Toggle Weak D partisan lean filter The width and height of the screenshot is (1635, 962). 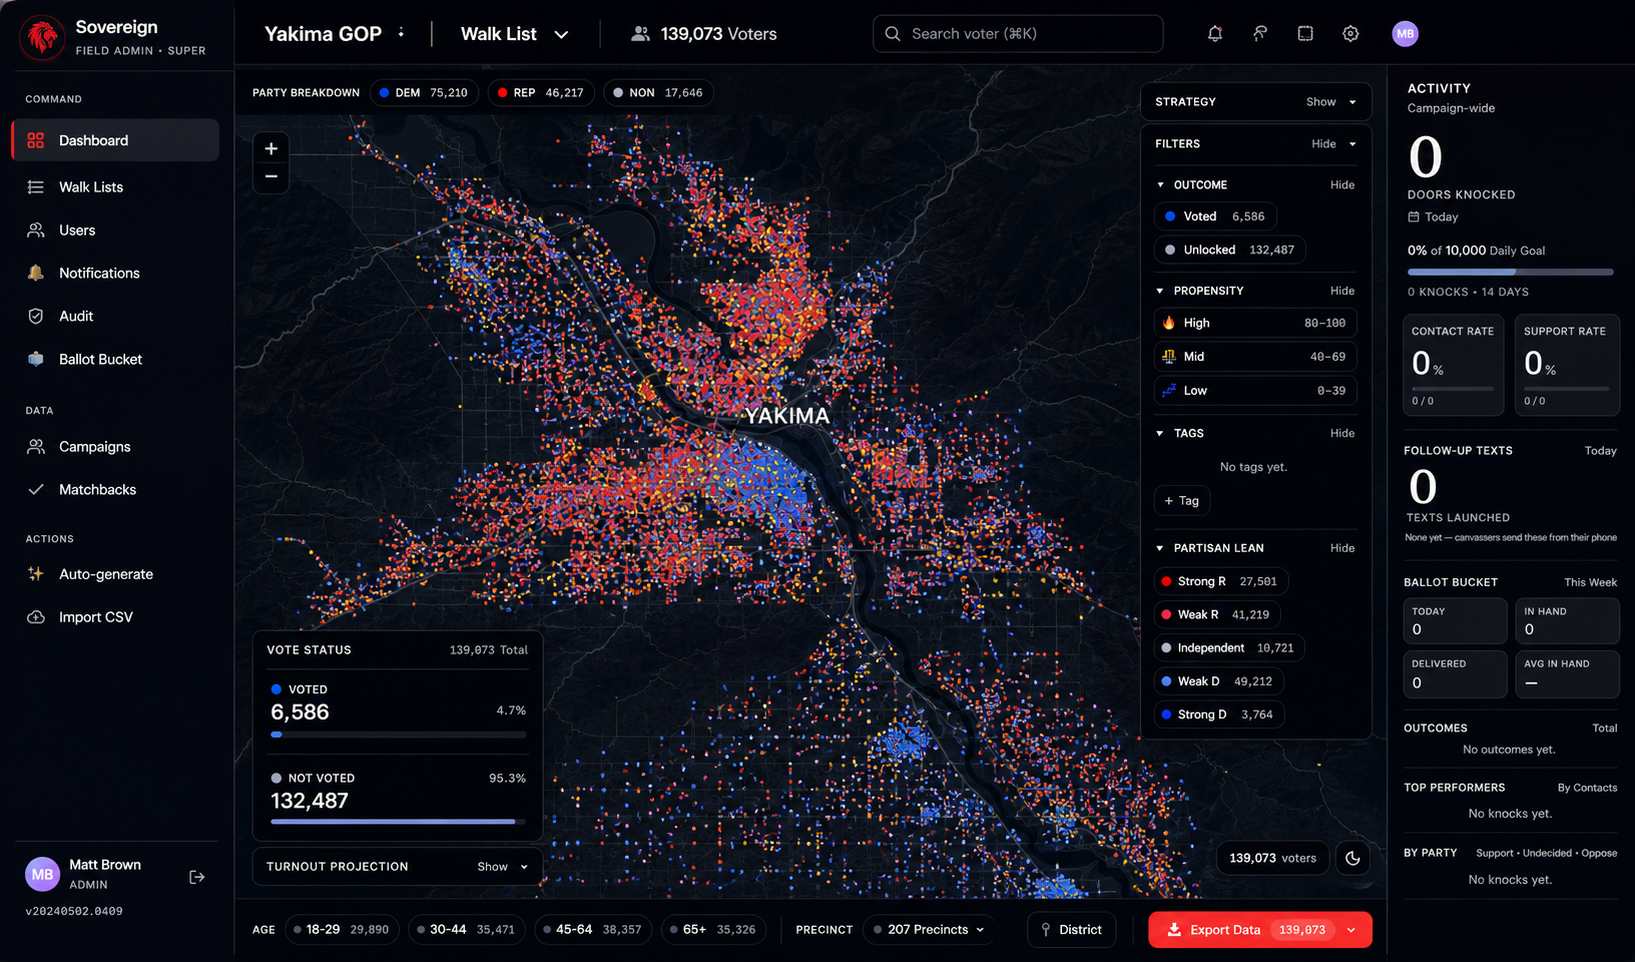pos(1219,681)
